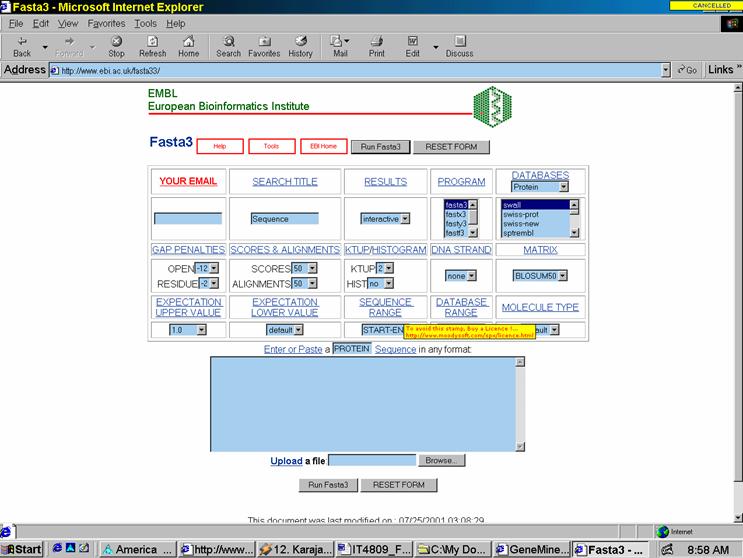Click the Browse... file button
The height and width of the screenshot is (558, 743).
(441, 460)
